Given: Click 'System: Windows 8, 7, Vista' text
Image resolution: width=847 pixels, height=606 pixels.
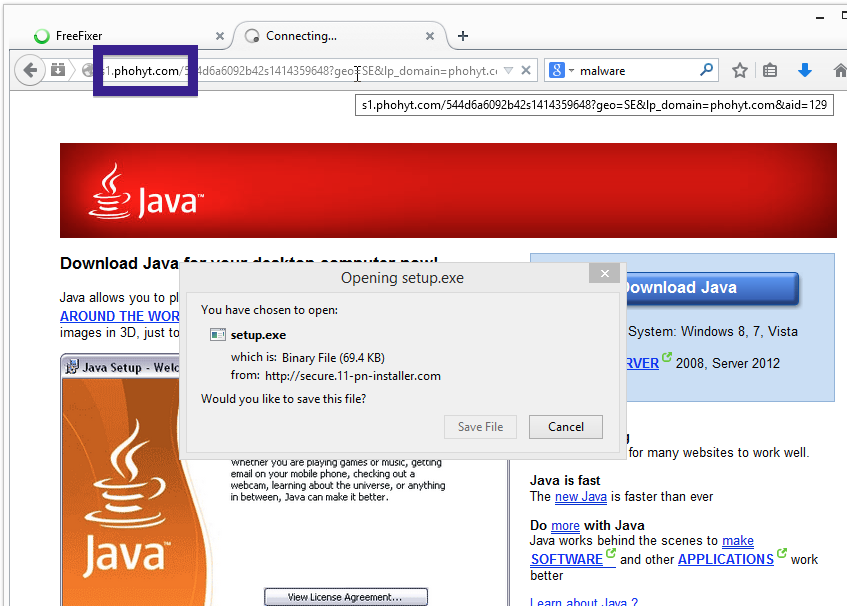Looking at the screenshot, I should pos(712,331).
